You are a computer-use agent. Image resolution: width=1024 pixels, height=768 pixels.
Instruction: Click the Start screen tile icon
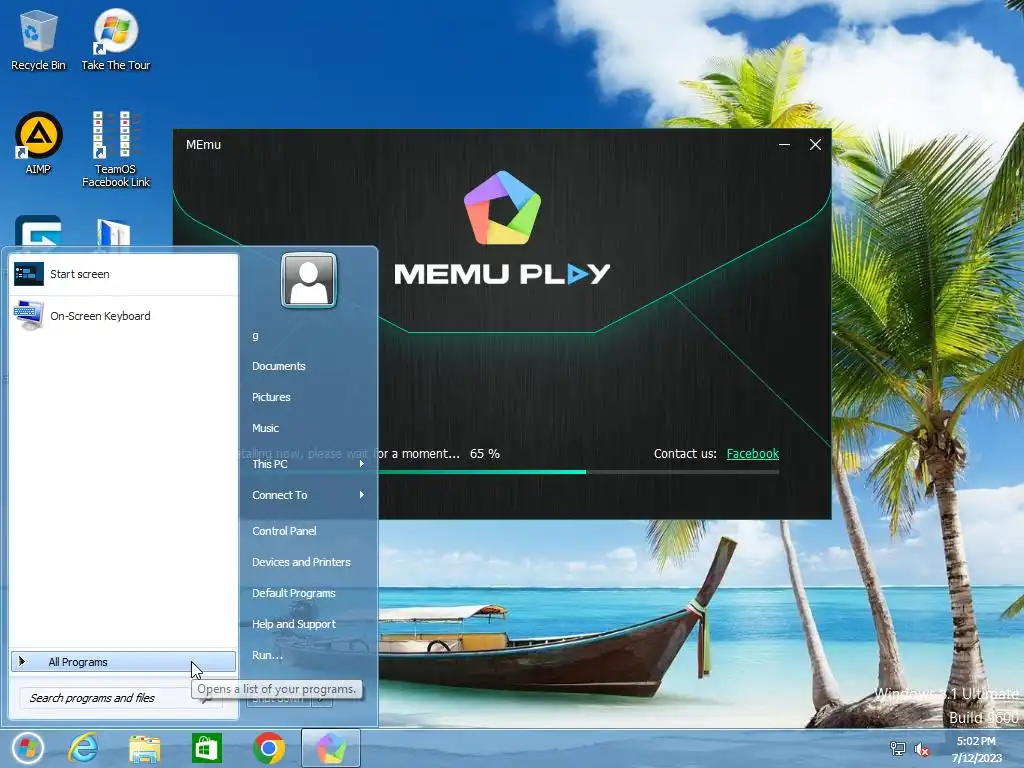pyautogui.click(x=29, y=274)
